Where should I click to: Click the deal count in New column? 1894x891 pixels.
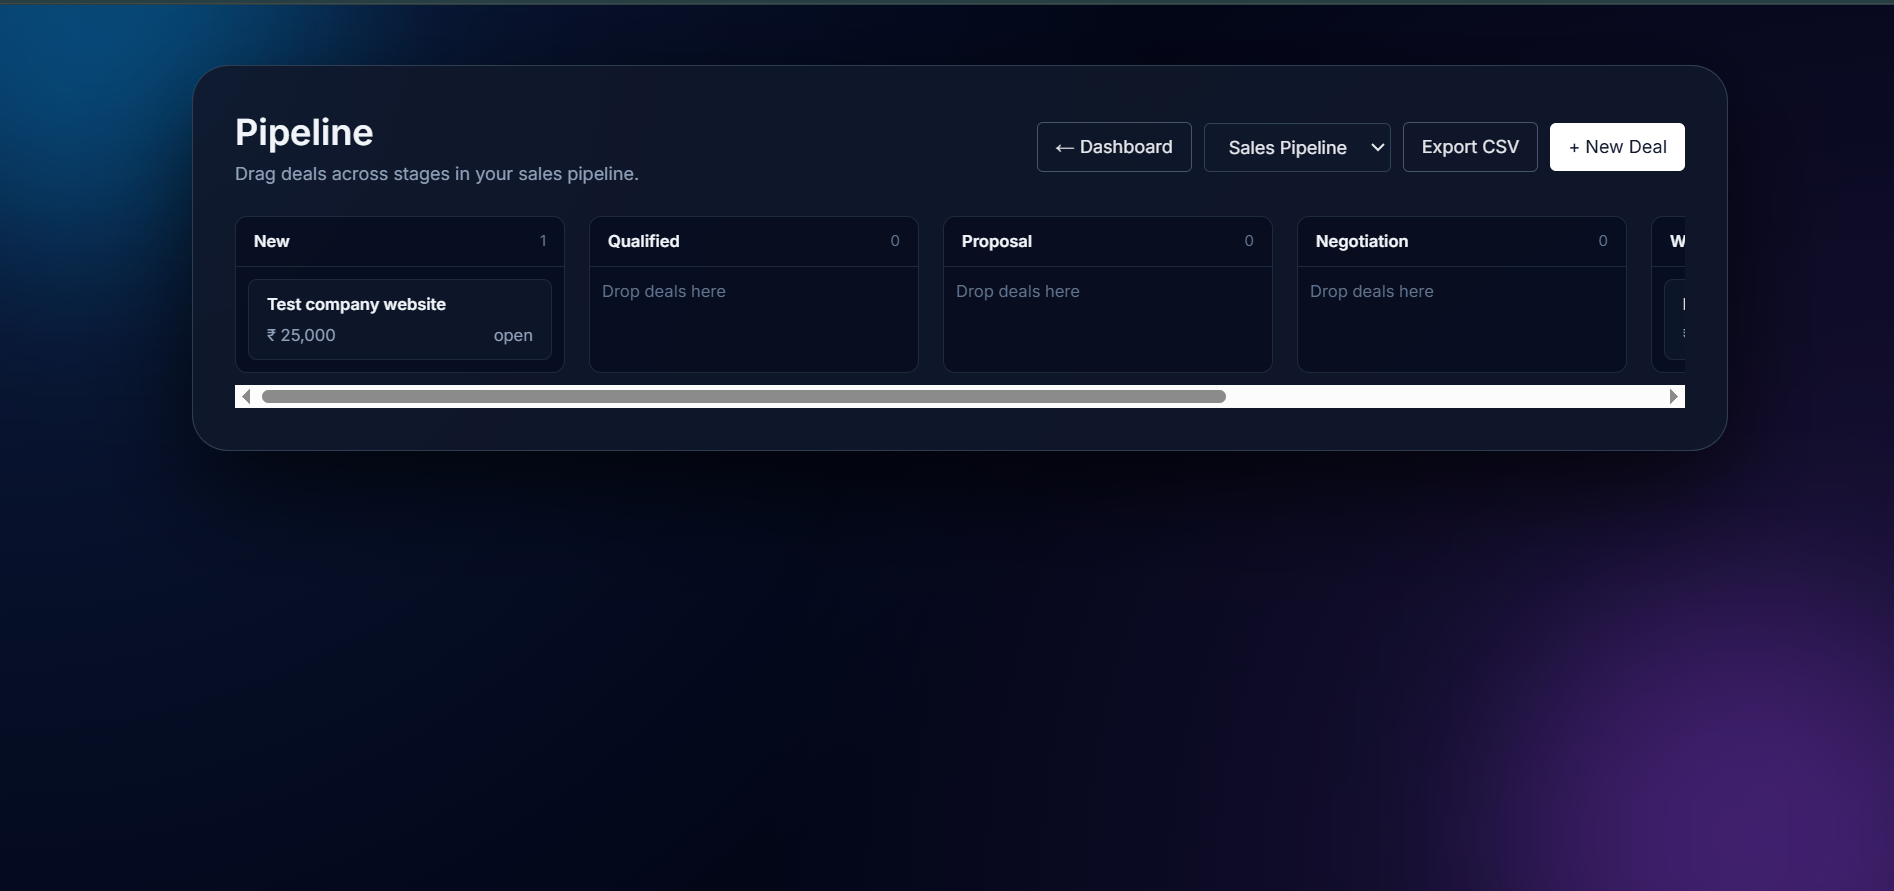click(543, 241)
